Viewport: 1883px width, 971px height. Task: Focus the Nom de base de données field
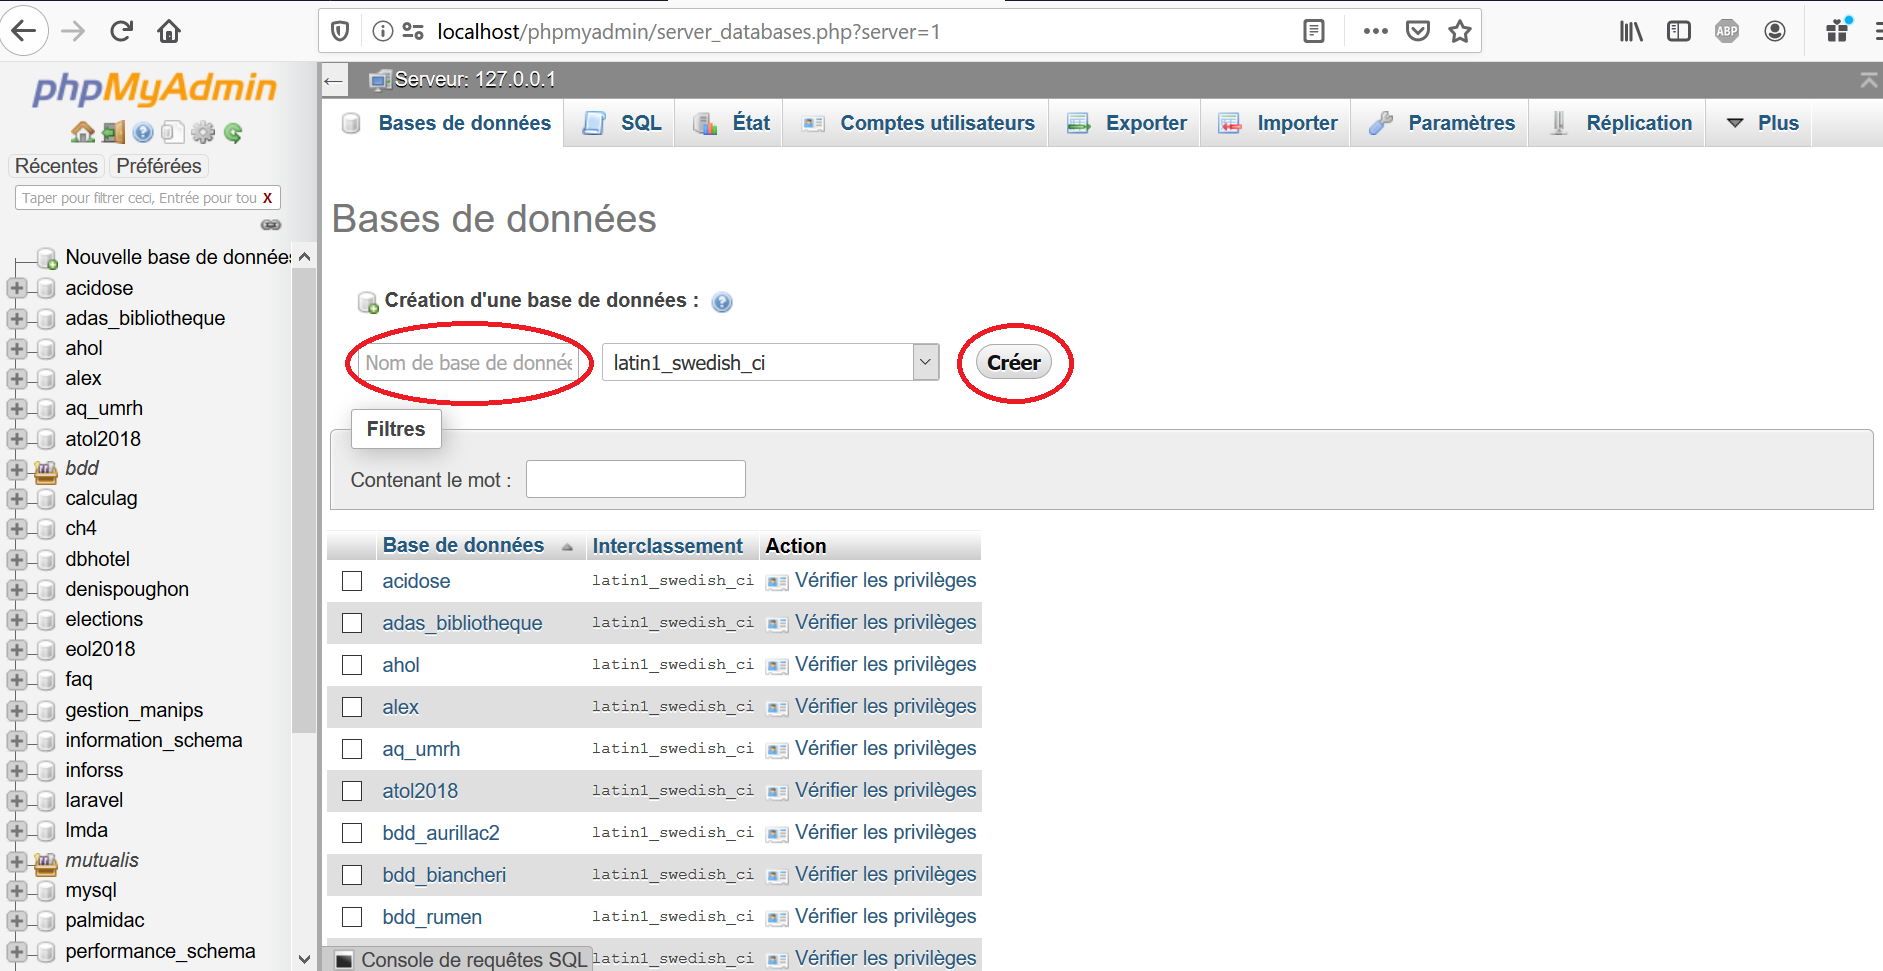(x=469, y=363)
